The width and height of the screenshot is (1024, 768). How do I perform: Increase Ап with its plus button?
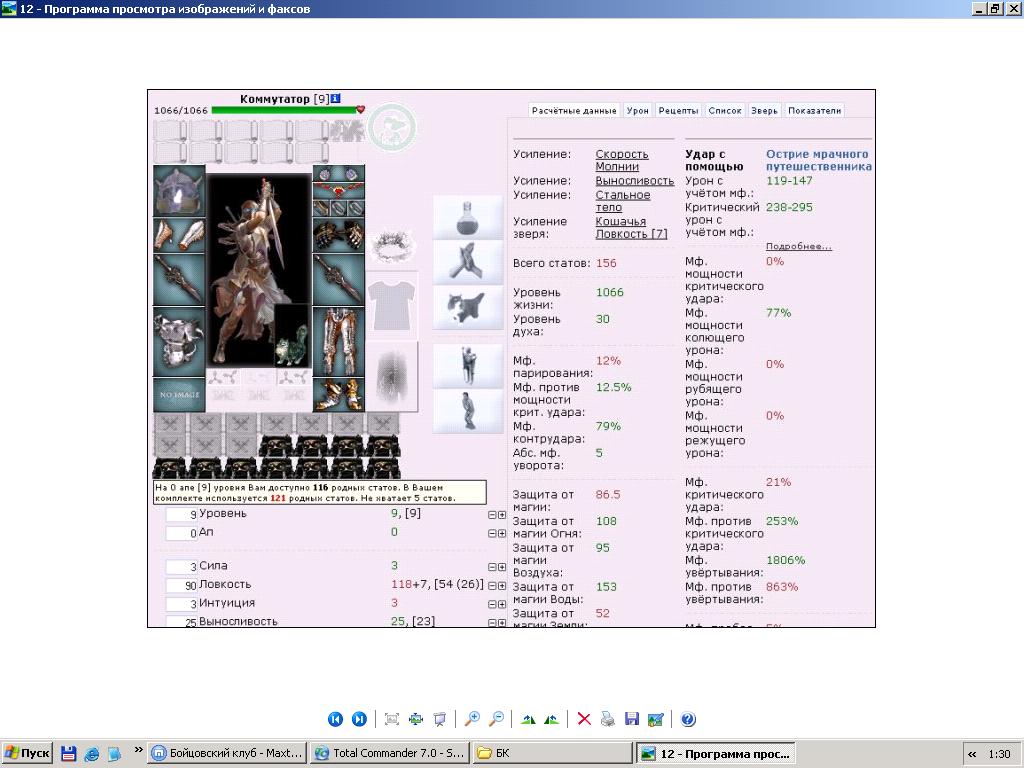point(502,534)
